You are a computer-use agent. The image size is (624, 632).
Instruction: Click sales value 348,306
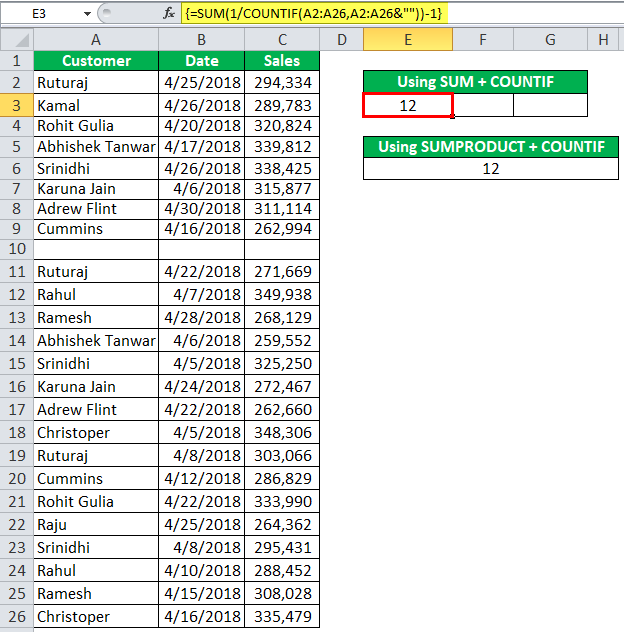[x=282, y=432]
